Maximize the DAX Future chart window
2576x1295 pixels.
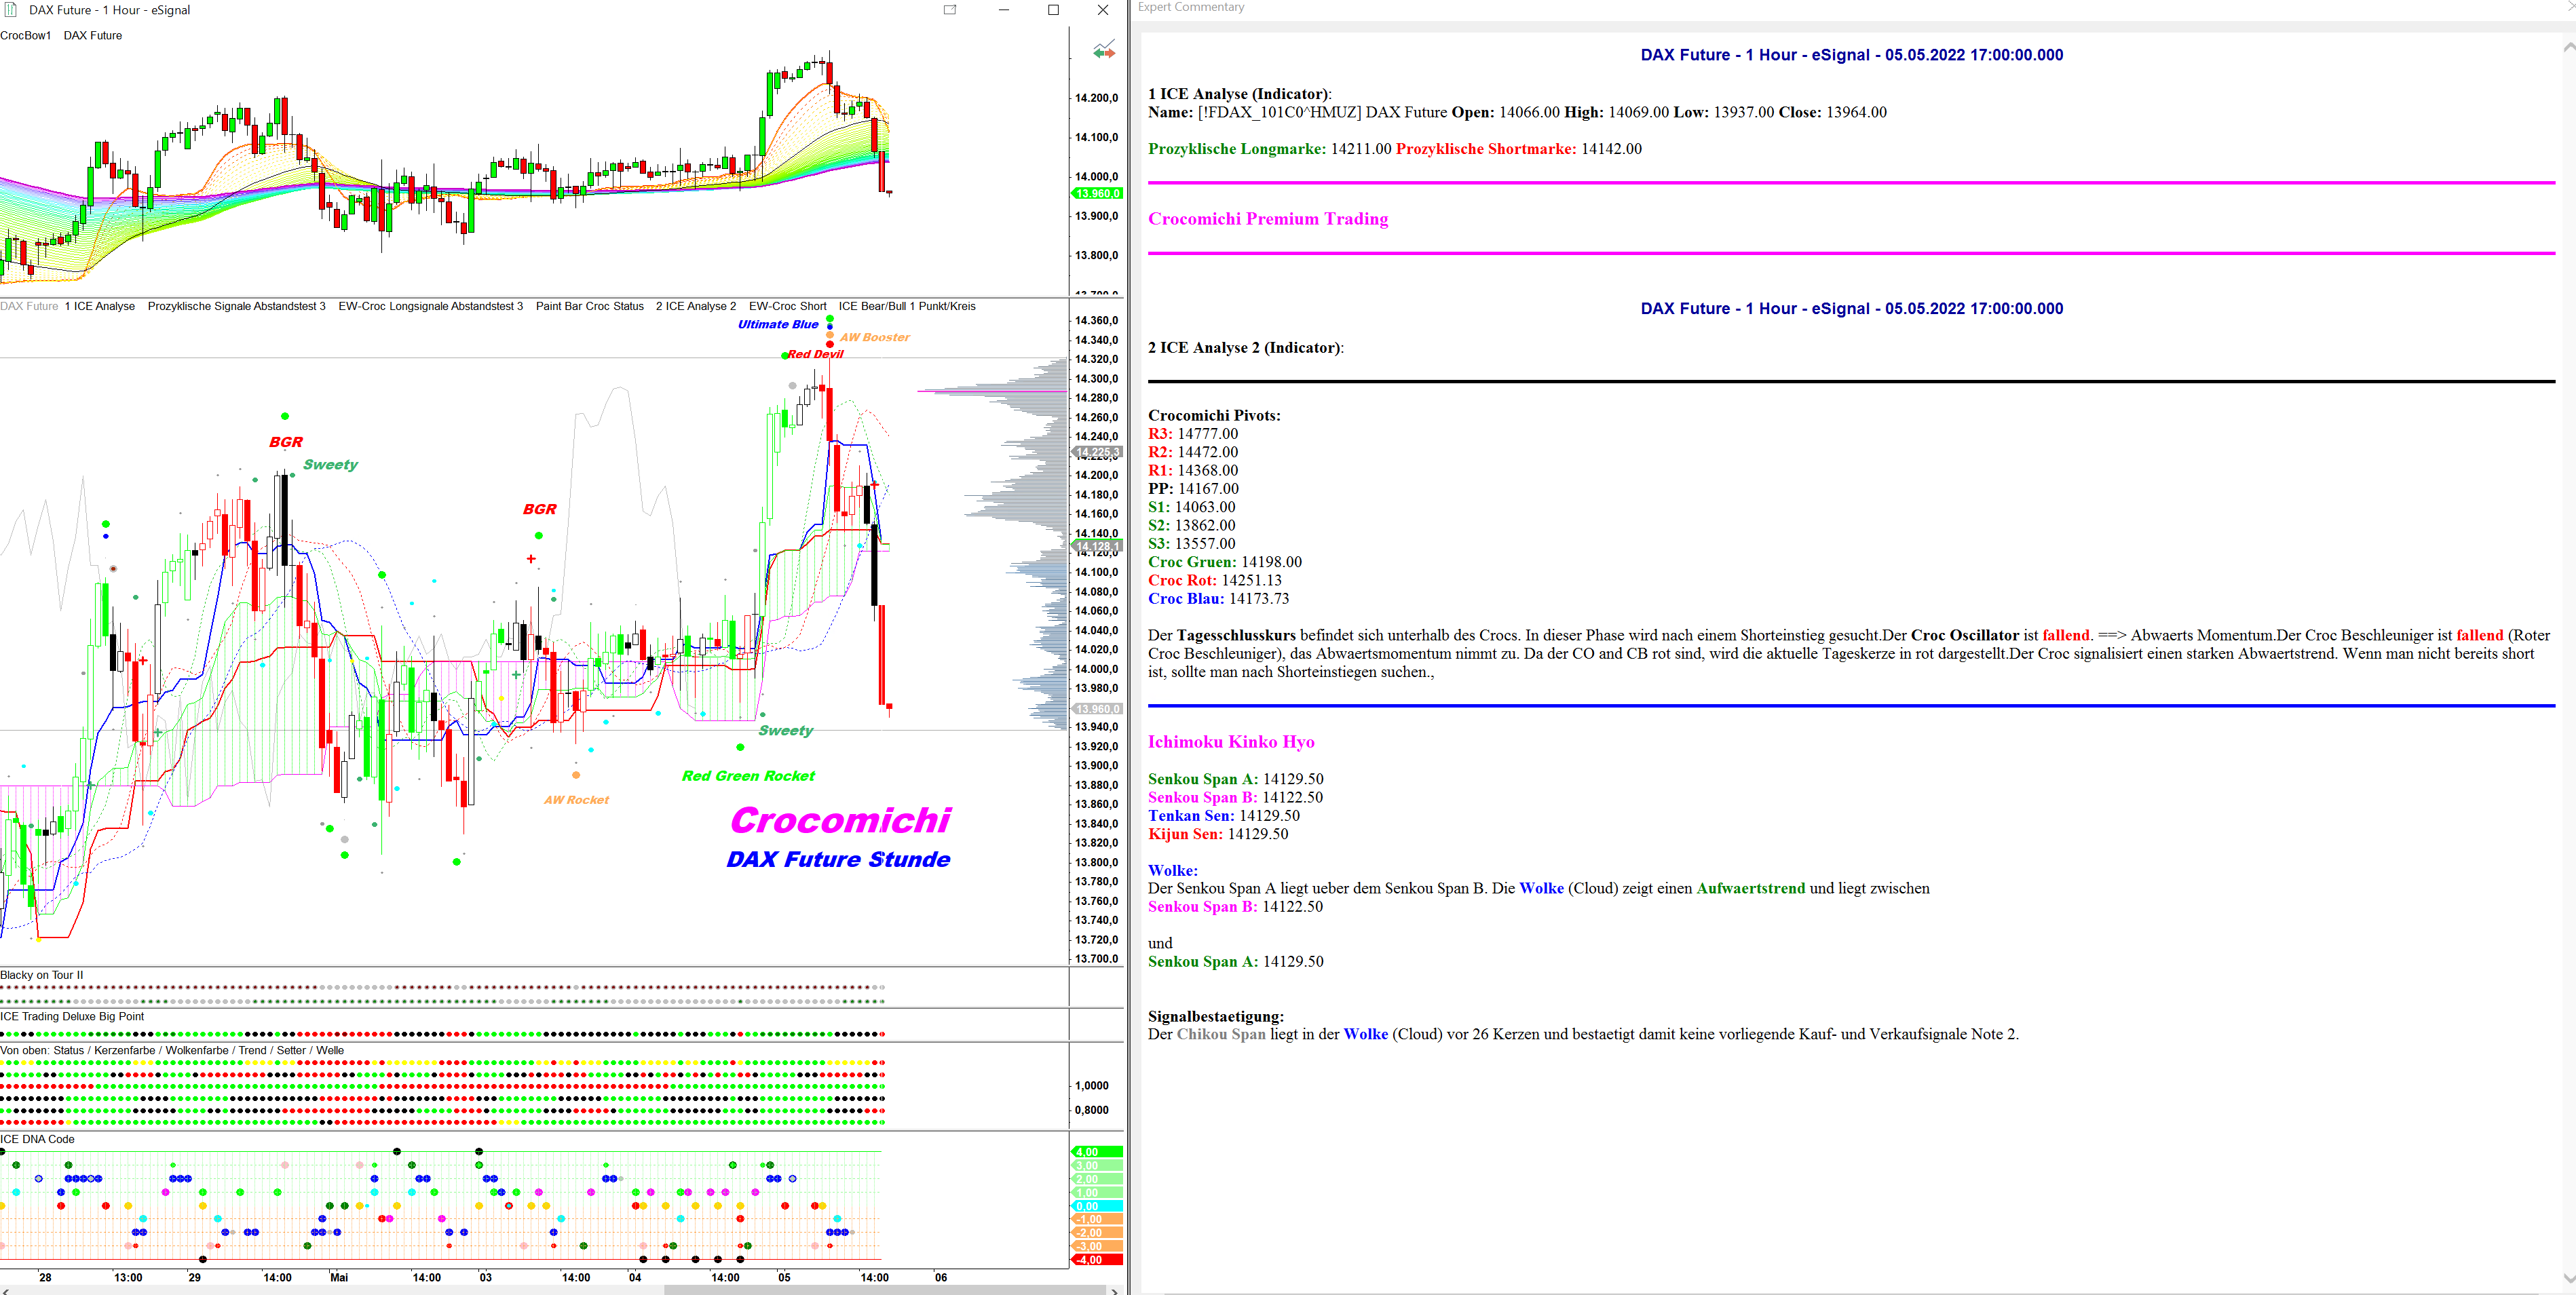pyautogui.click(x=1053, y=10)
